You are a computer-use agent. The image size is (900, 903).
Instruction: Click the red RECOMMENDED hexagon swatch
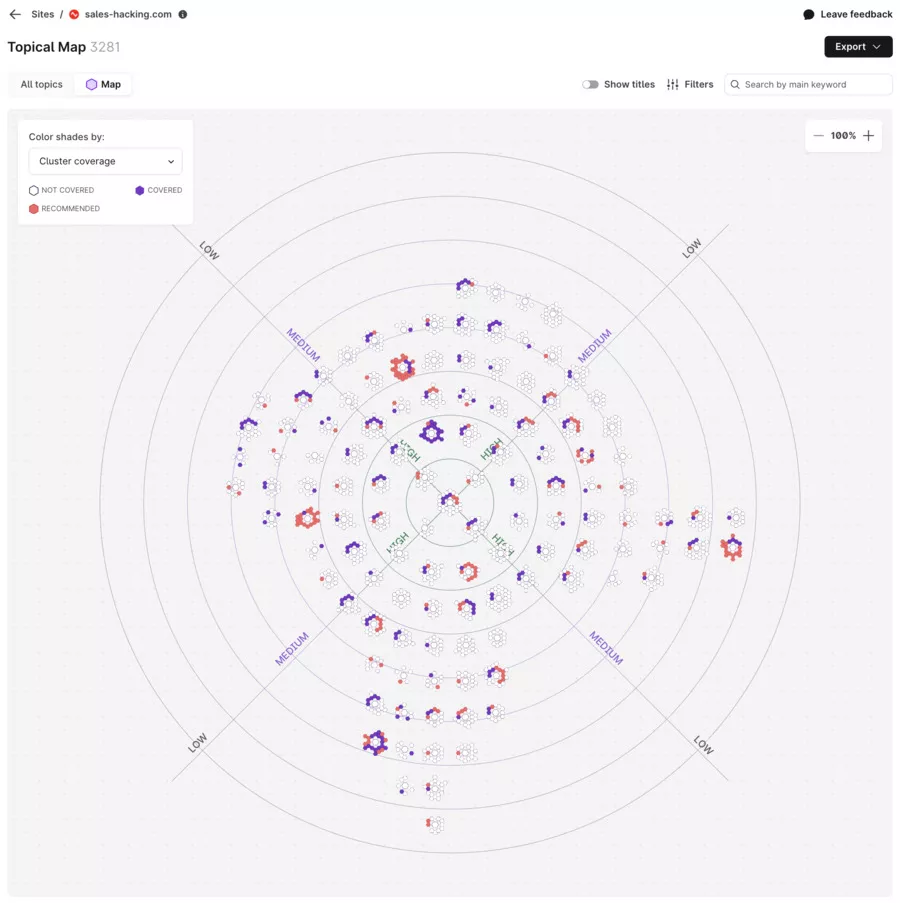[32, 208]
